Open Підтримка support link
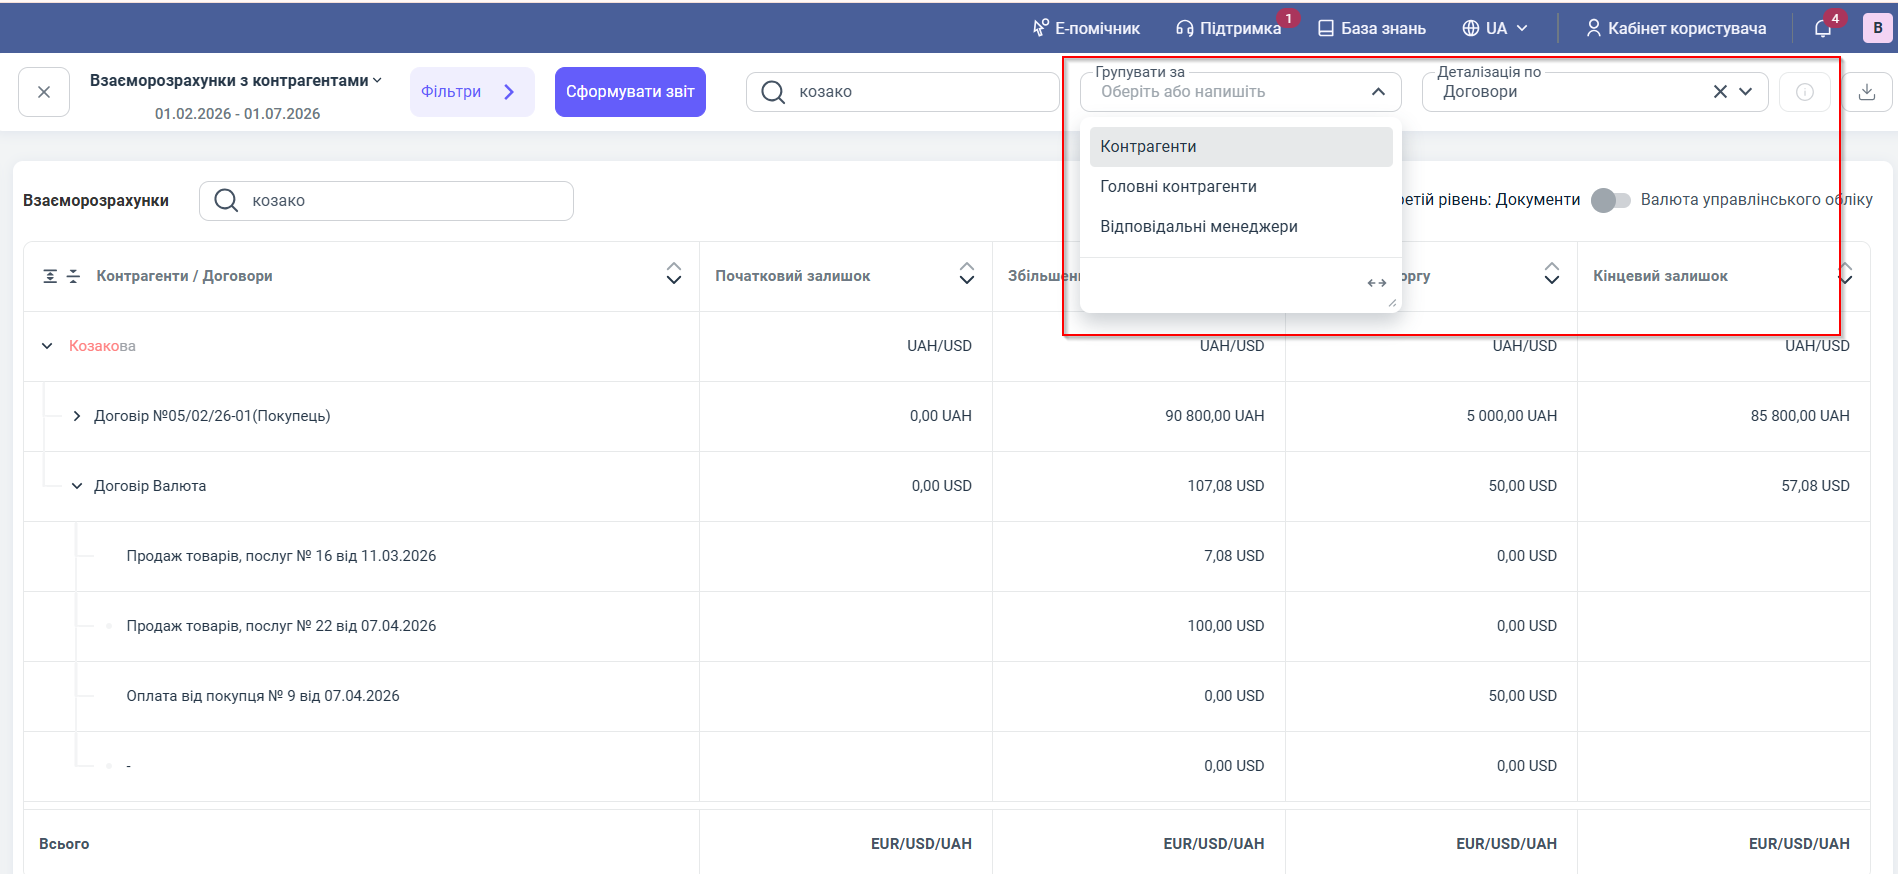This screenshot has height=874, width=1898. click(1228, 28)
